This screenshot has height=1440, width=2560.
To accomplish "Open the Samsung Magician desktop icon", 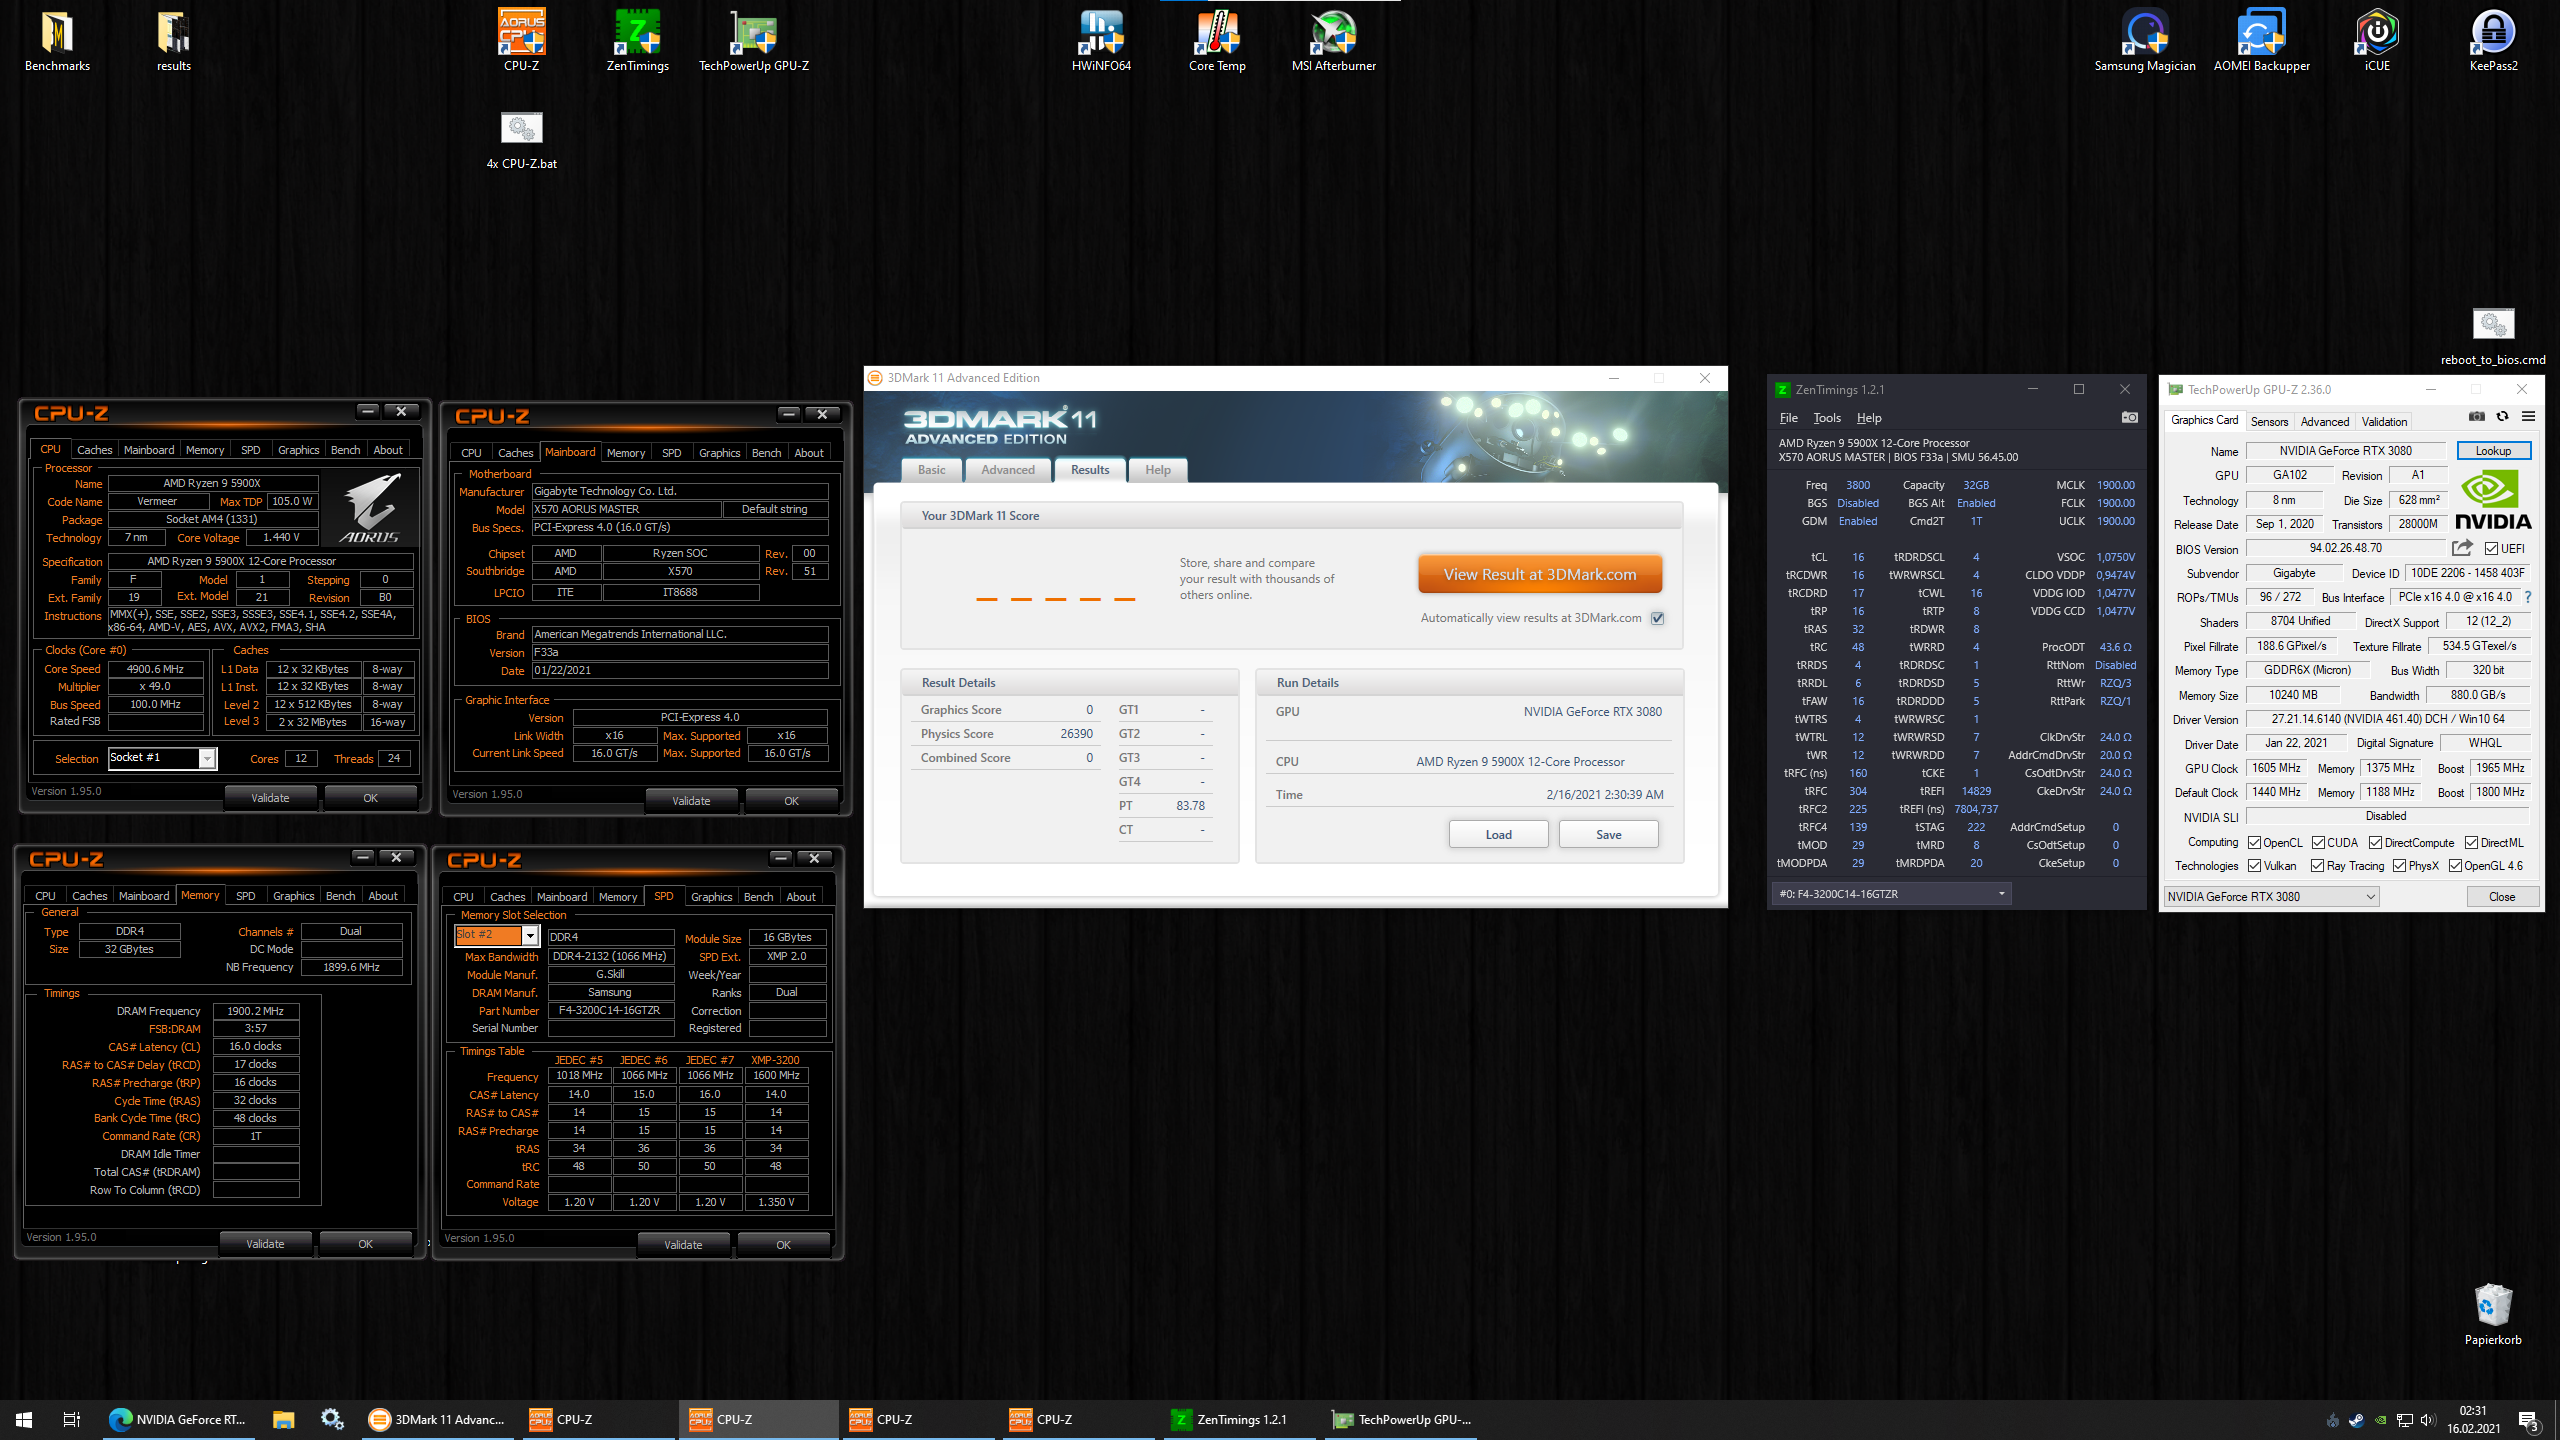I will click(2145, 41).
